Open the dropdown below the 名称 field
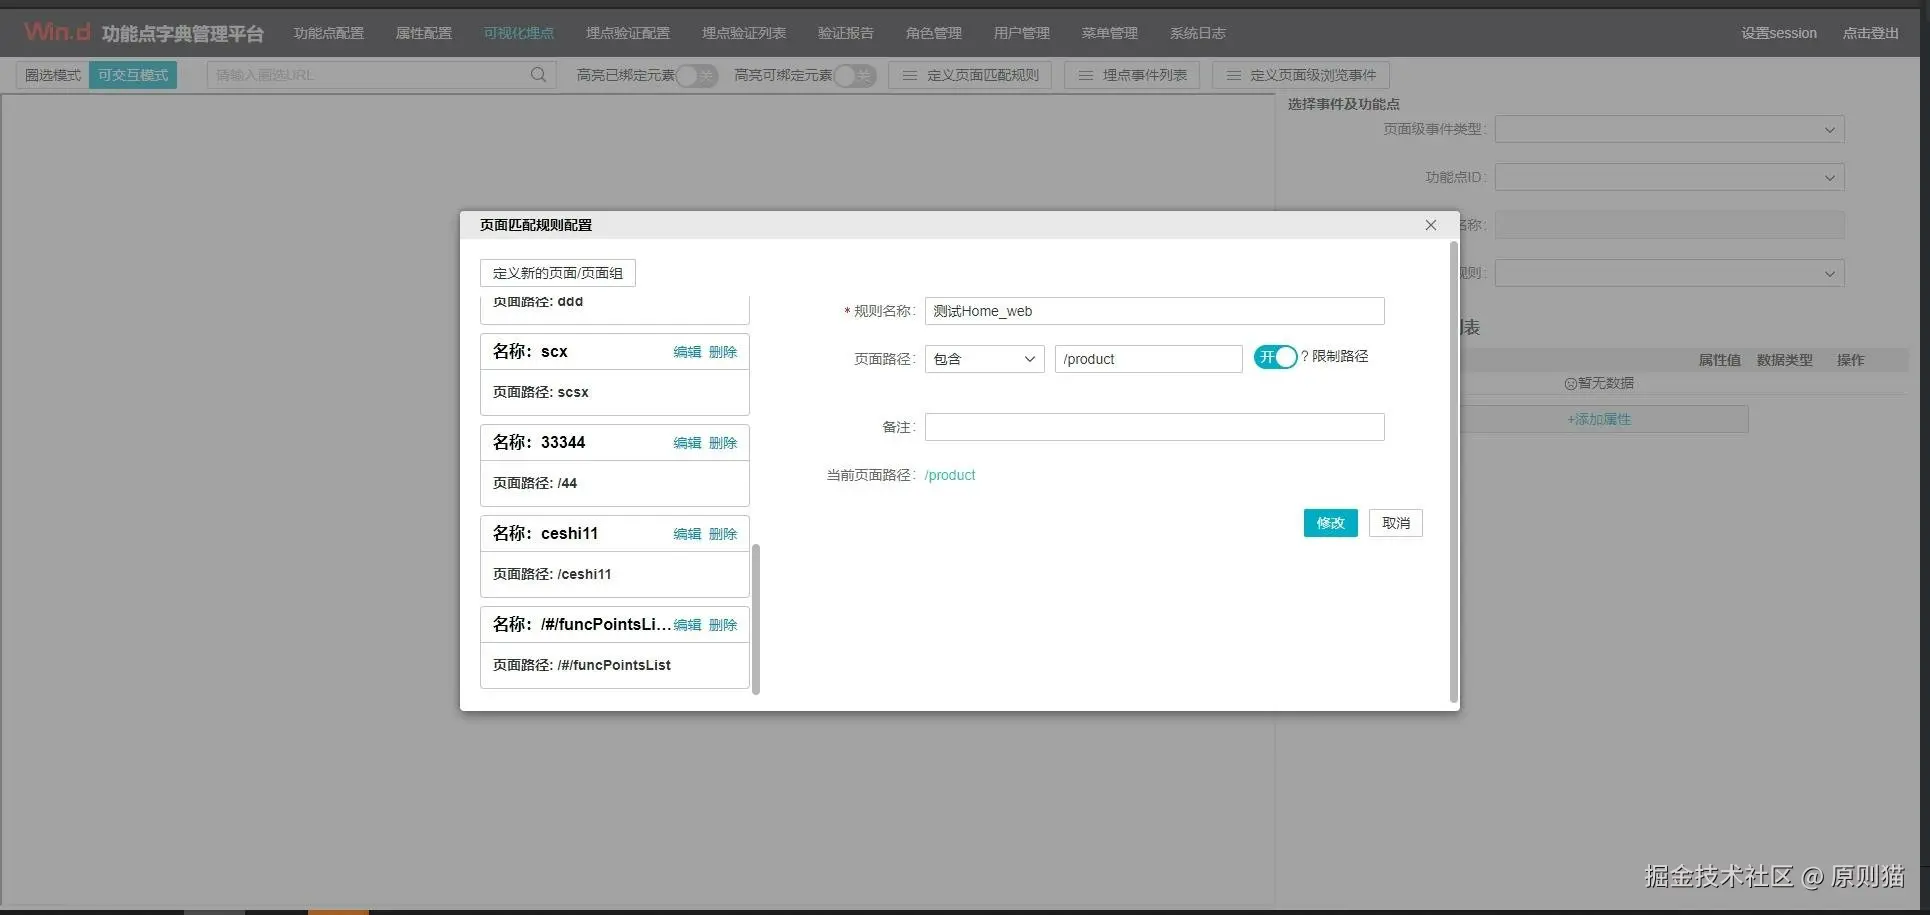The width and height of the screenshot is (1930, 915). [x=1670, y=274]
